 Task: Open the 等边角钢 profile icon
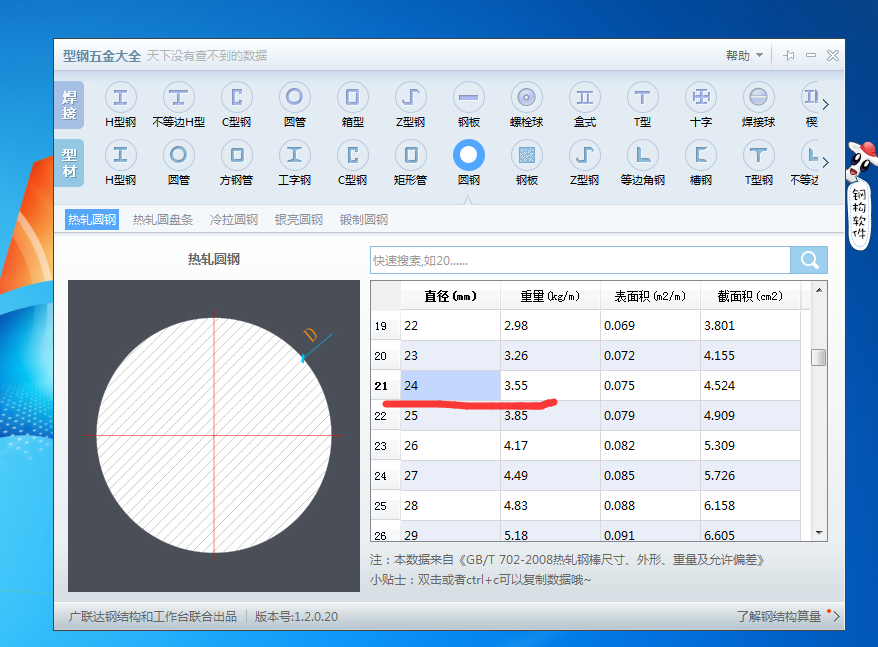tap(642, 162)
